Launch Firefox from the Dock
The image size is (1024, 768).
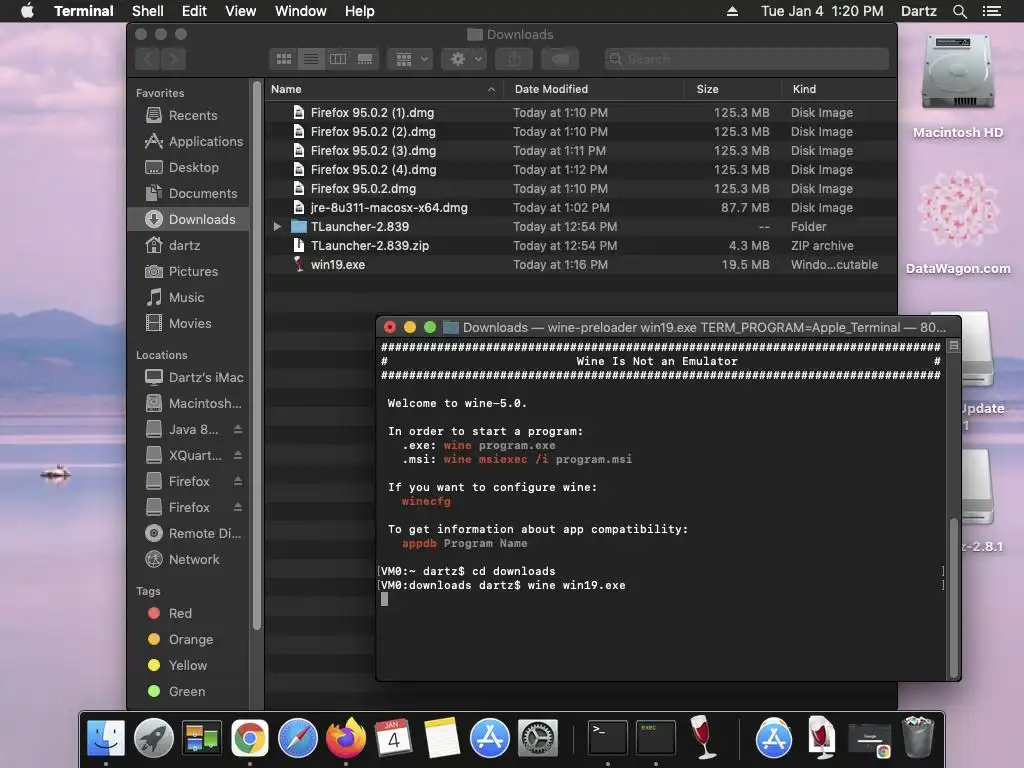pyautogui.click(x=345, y=738)
